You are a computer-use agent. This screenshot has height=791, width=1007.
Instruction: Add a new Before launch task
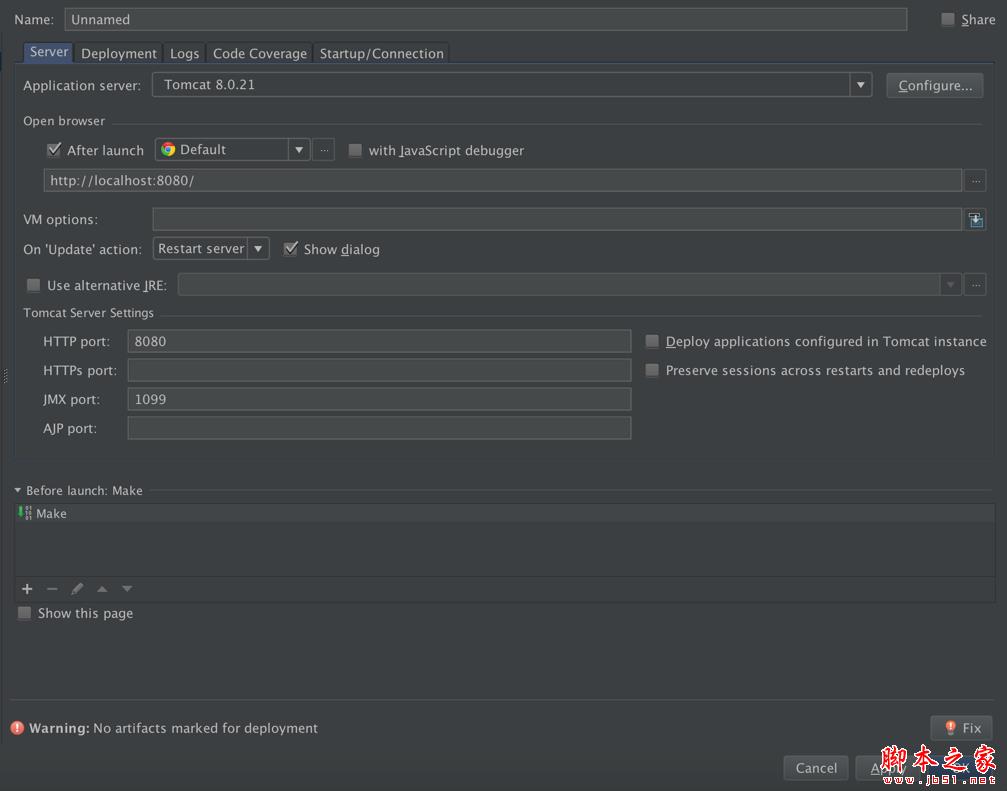(27, 589)
